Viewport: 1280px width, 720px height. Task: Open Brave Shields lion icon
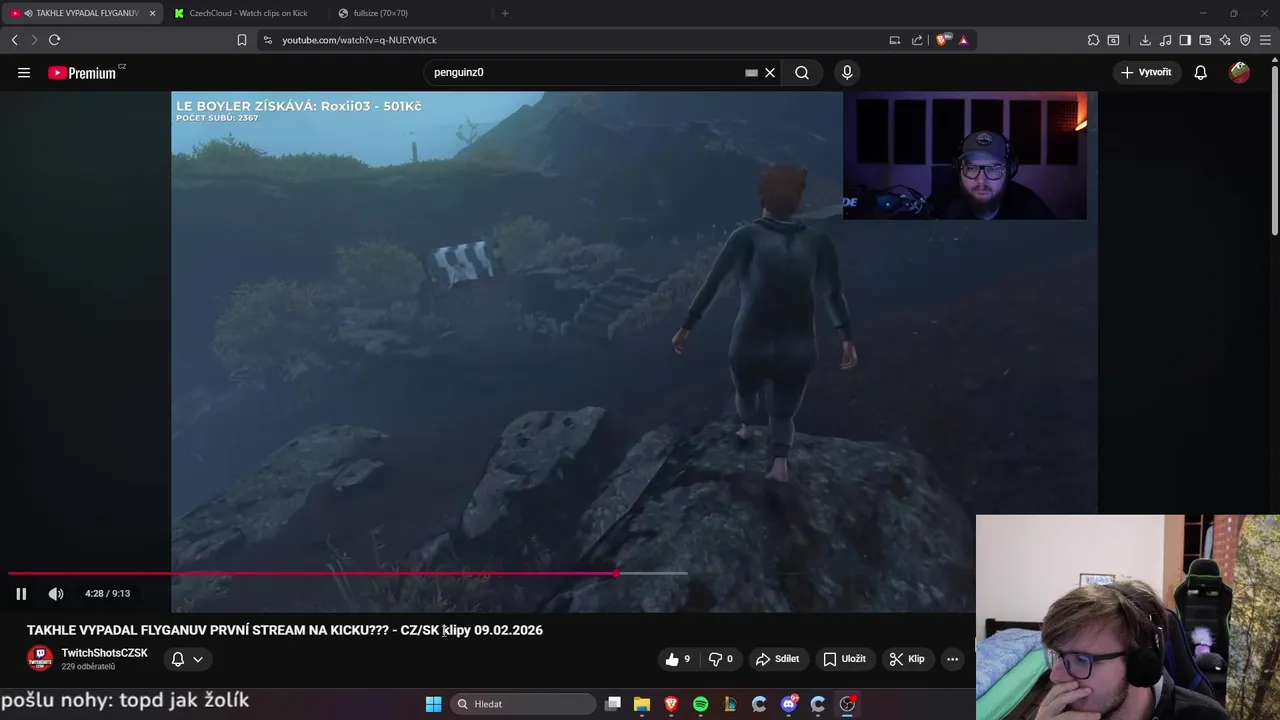(x=942, y=40)
